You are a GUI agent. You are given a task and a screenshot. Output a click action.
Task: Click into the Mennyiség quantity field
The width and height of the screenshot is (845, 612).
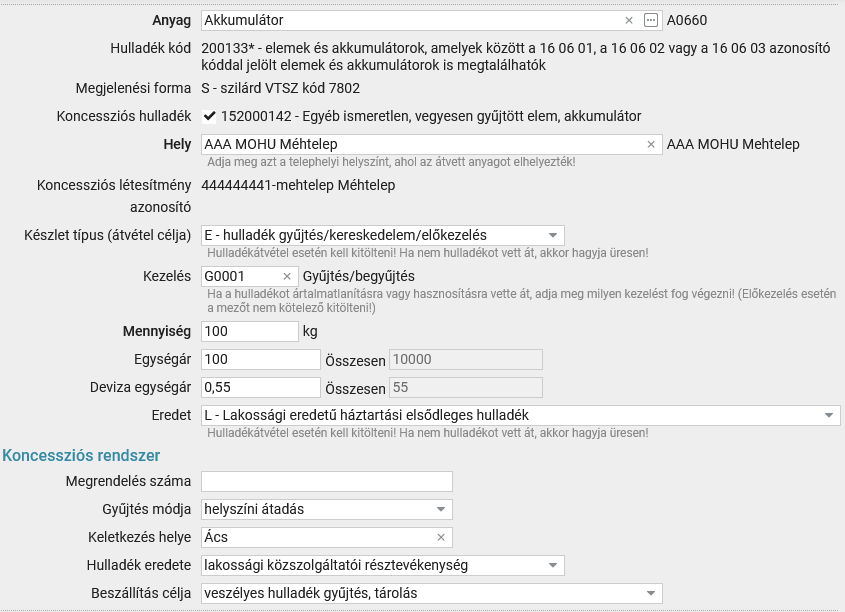coord(250,331)
